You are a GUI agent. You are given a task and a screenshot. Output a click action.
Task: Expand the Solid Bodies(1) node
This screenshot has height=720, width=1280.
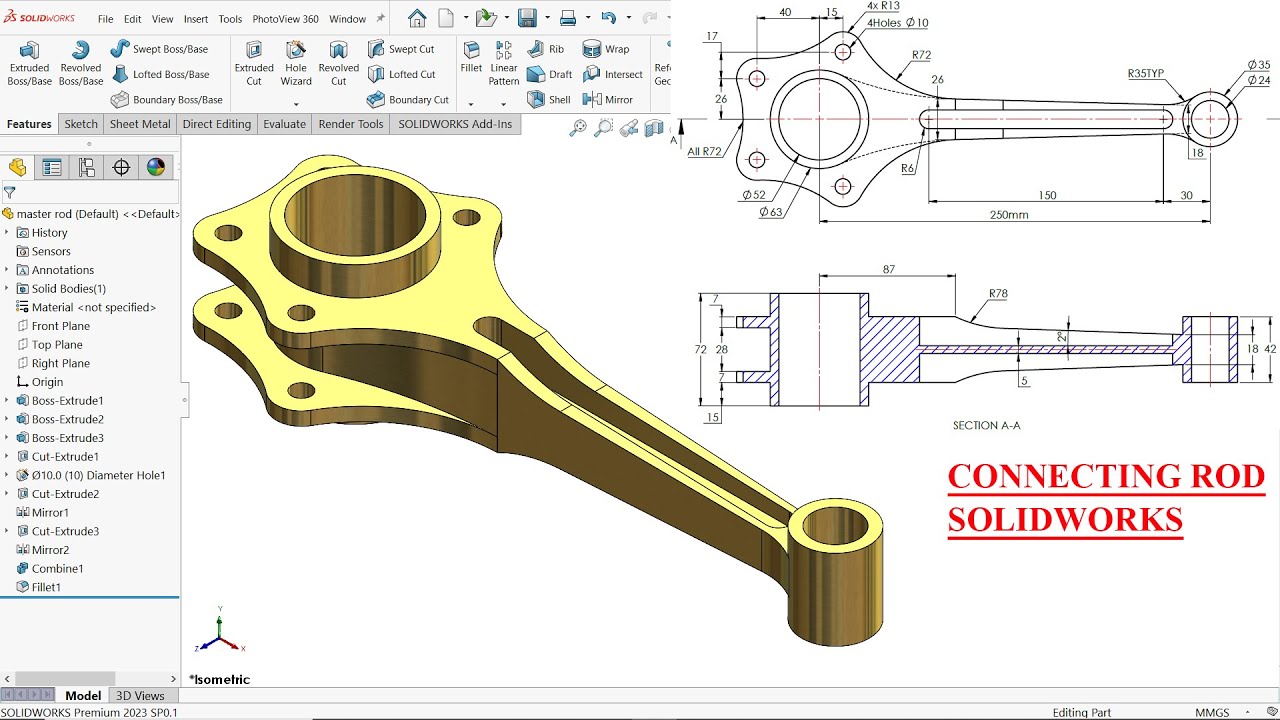click(x=7, y=288)
